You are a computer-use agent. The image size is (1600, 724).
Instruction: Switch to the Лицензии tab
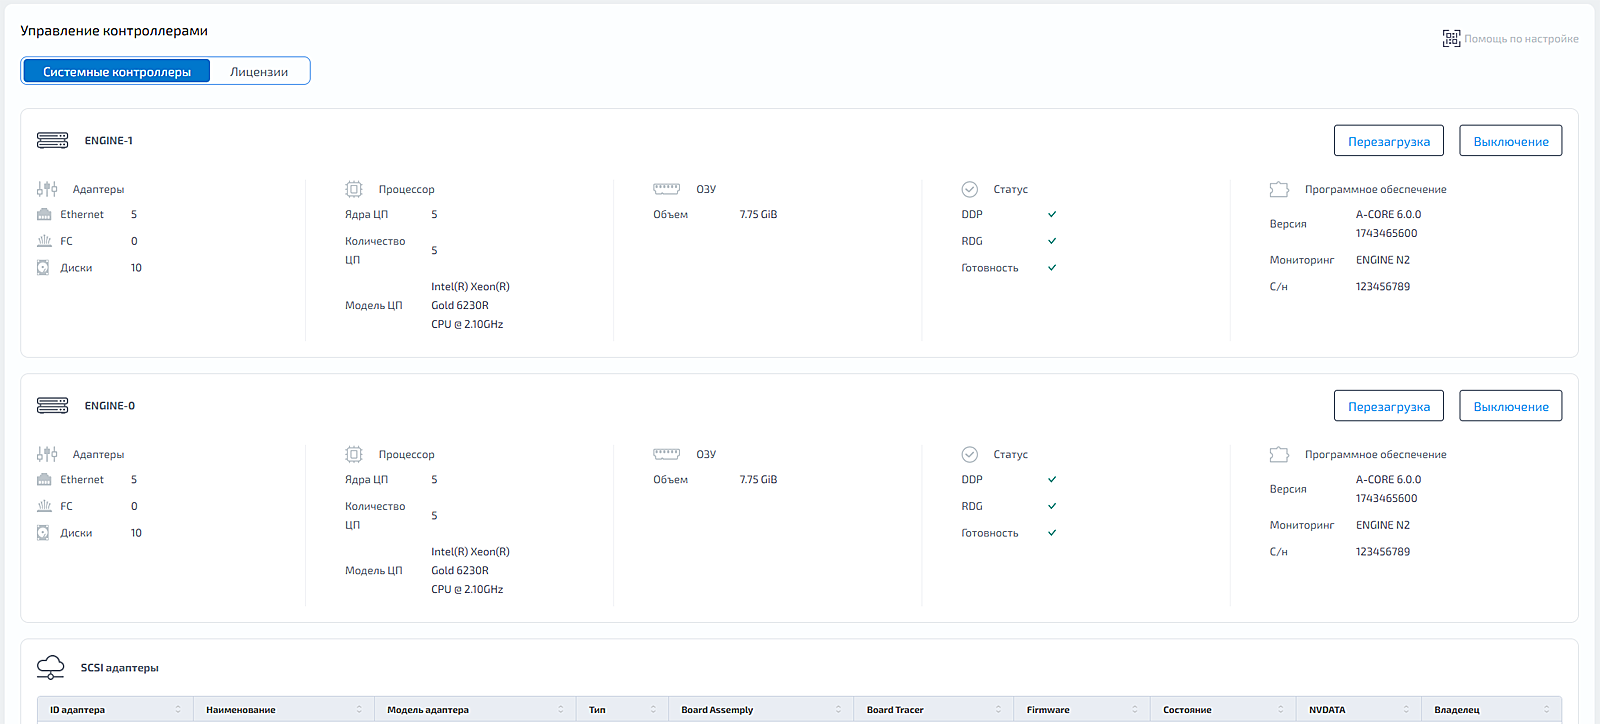[x=259, y=71]
